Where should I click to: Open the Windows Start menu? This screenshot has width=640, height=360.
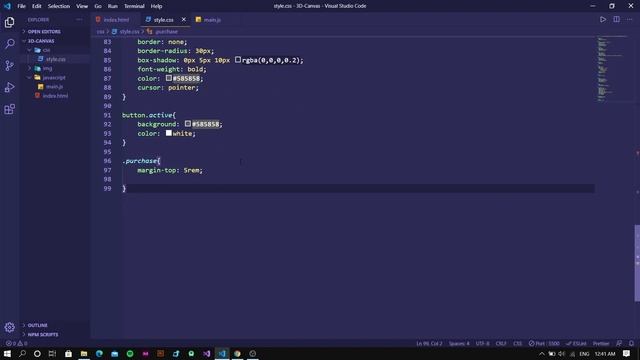pos(7,353)
